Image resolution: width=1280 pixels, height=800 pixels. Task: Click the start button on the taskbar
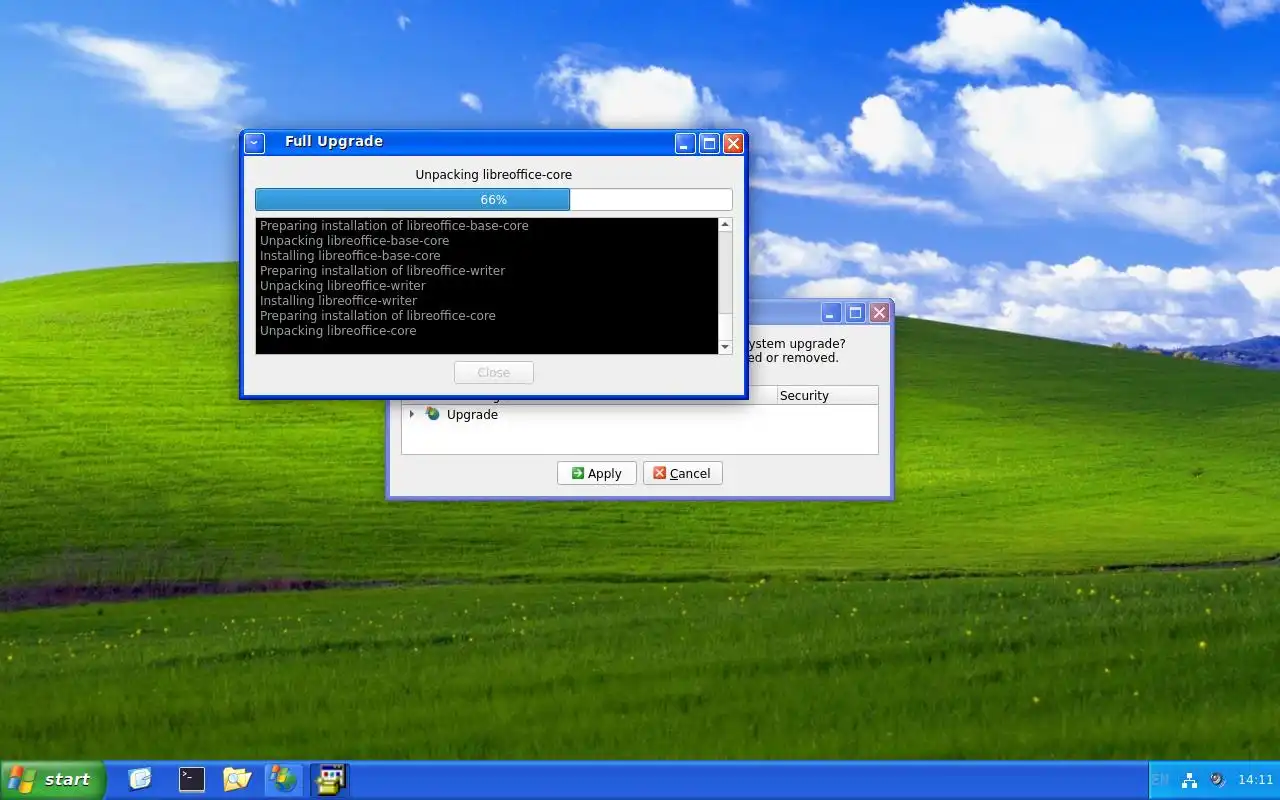click(x=52, y=780)
